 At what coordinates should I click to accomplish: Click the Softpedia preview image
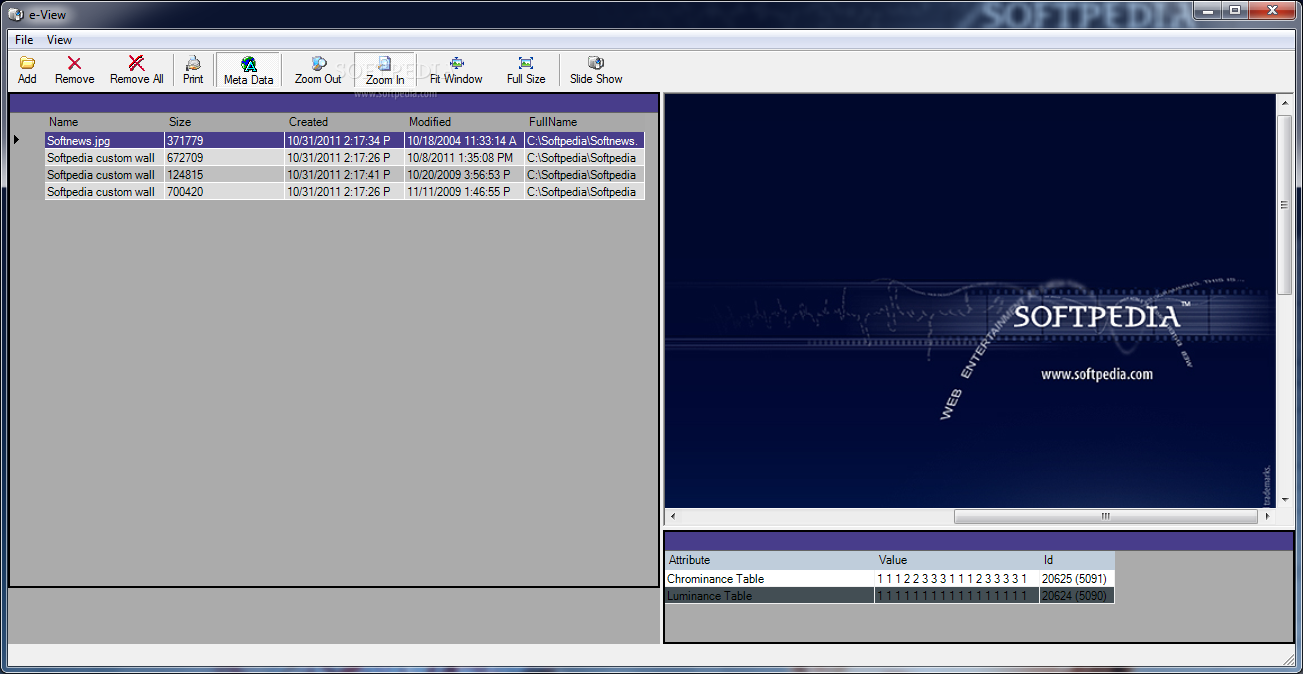coord(970,301)
